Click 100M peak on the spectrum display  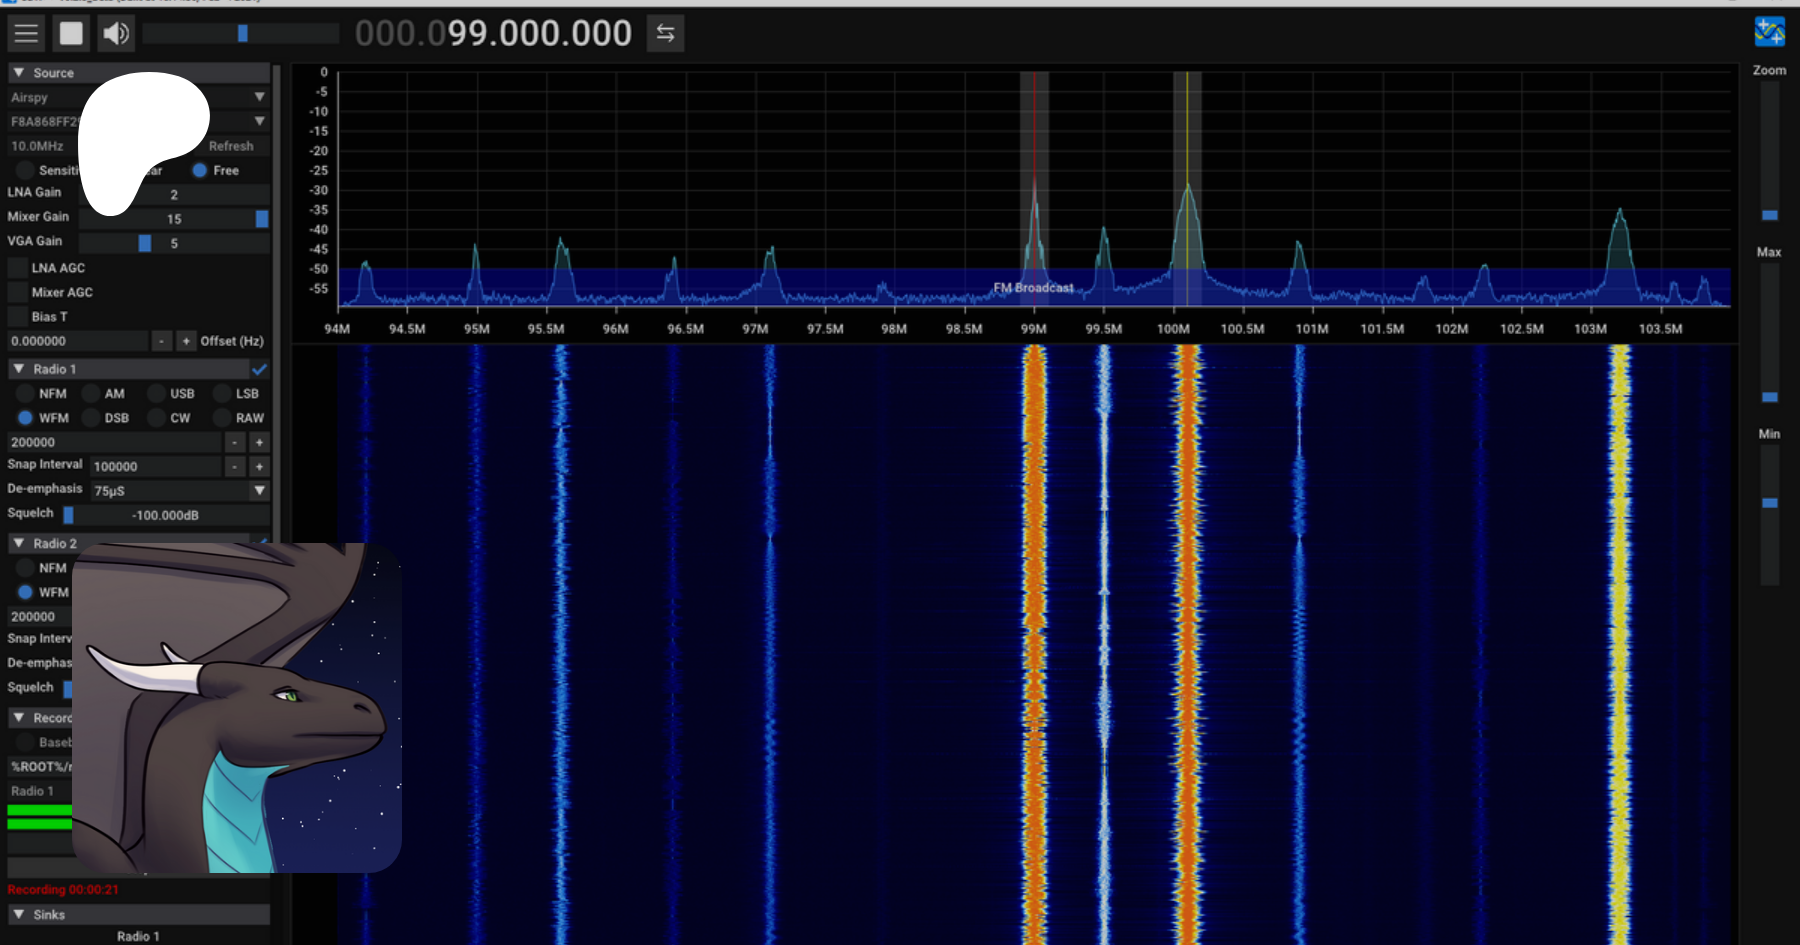(1187, 190)
